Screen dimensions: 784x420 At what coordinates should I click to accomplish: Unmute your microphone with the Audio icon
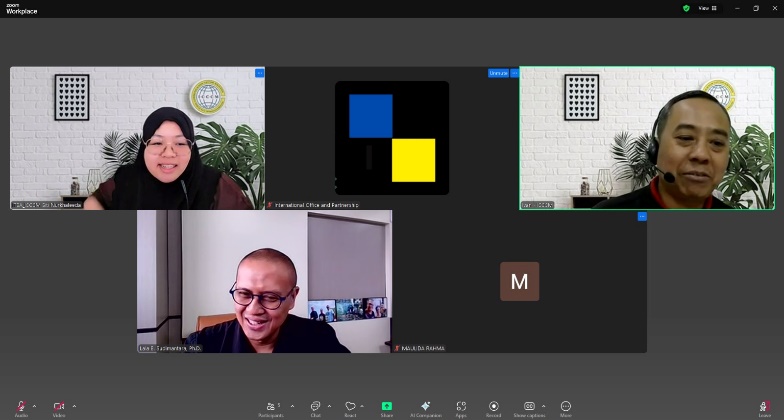tap(21, 406)
